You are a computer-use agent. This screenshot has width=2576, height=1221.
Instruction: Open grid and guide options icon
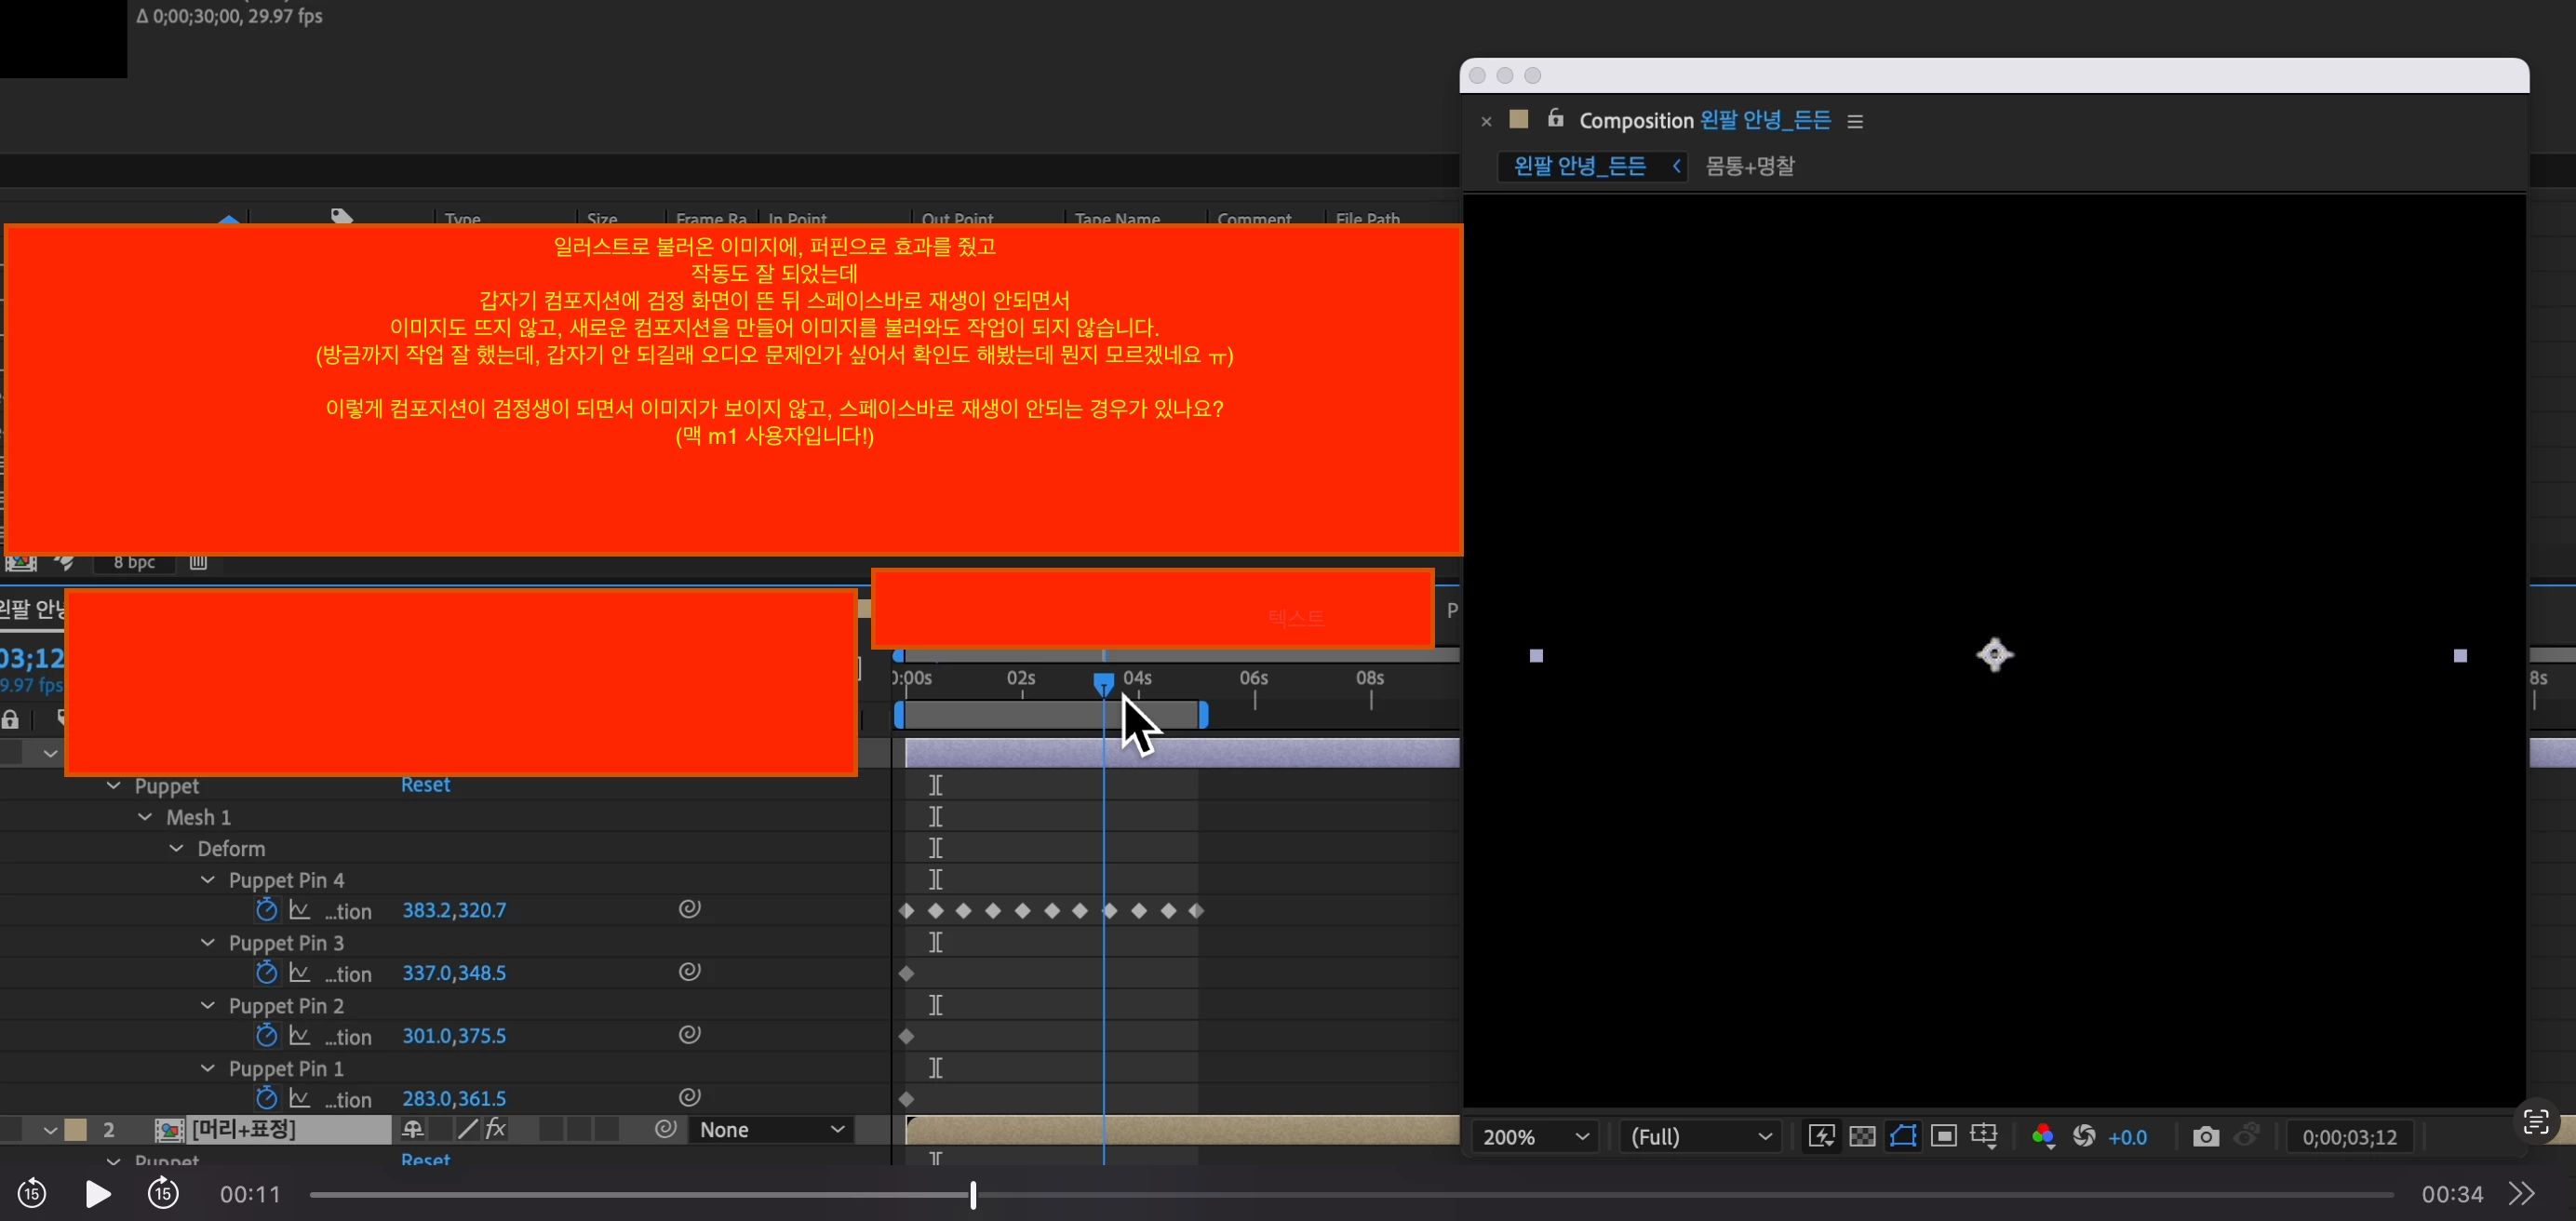point(1984,1137)
